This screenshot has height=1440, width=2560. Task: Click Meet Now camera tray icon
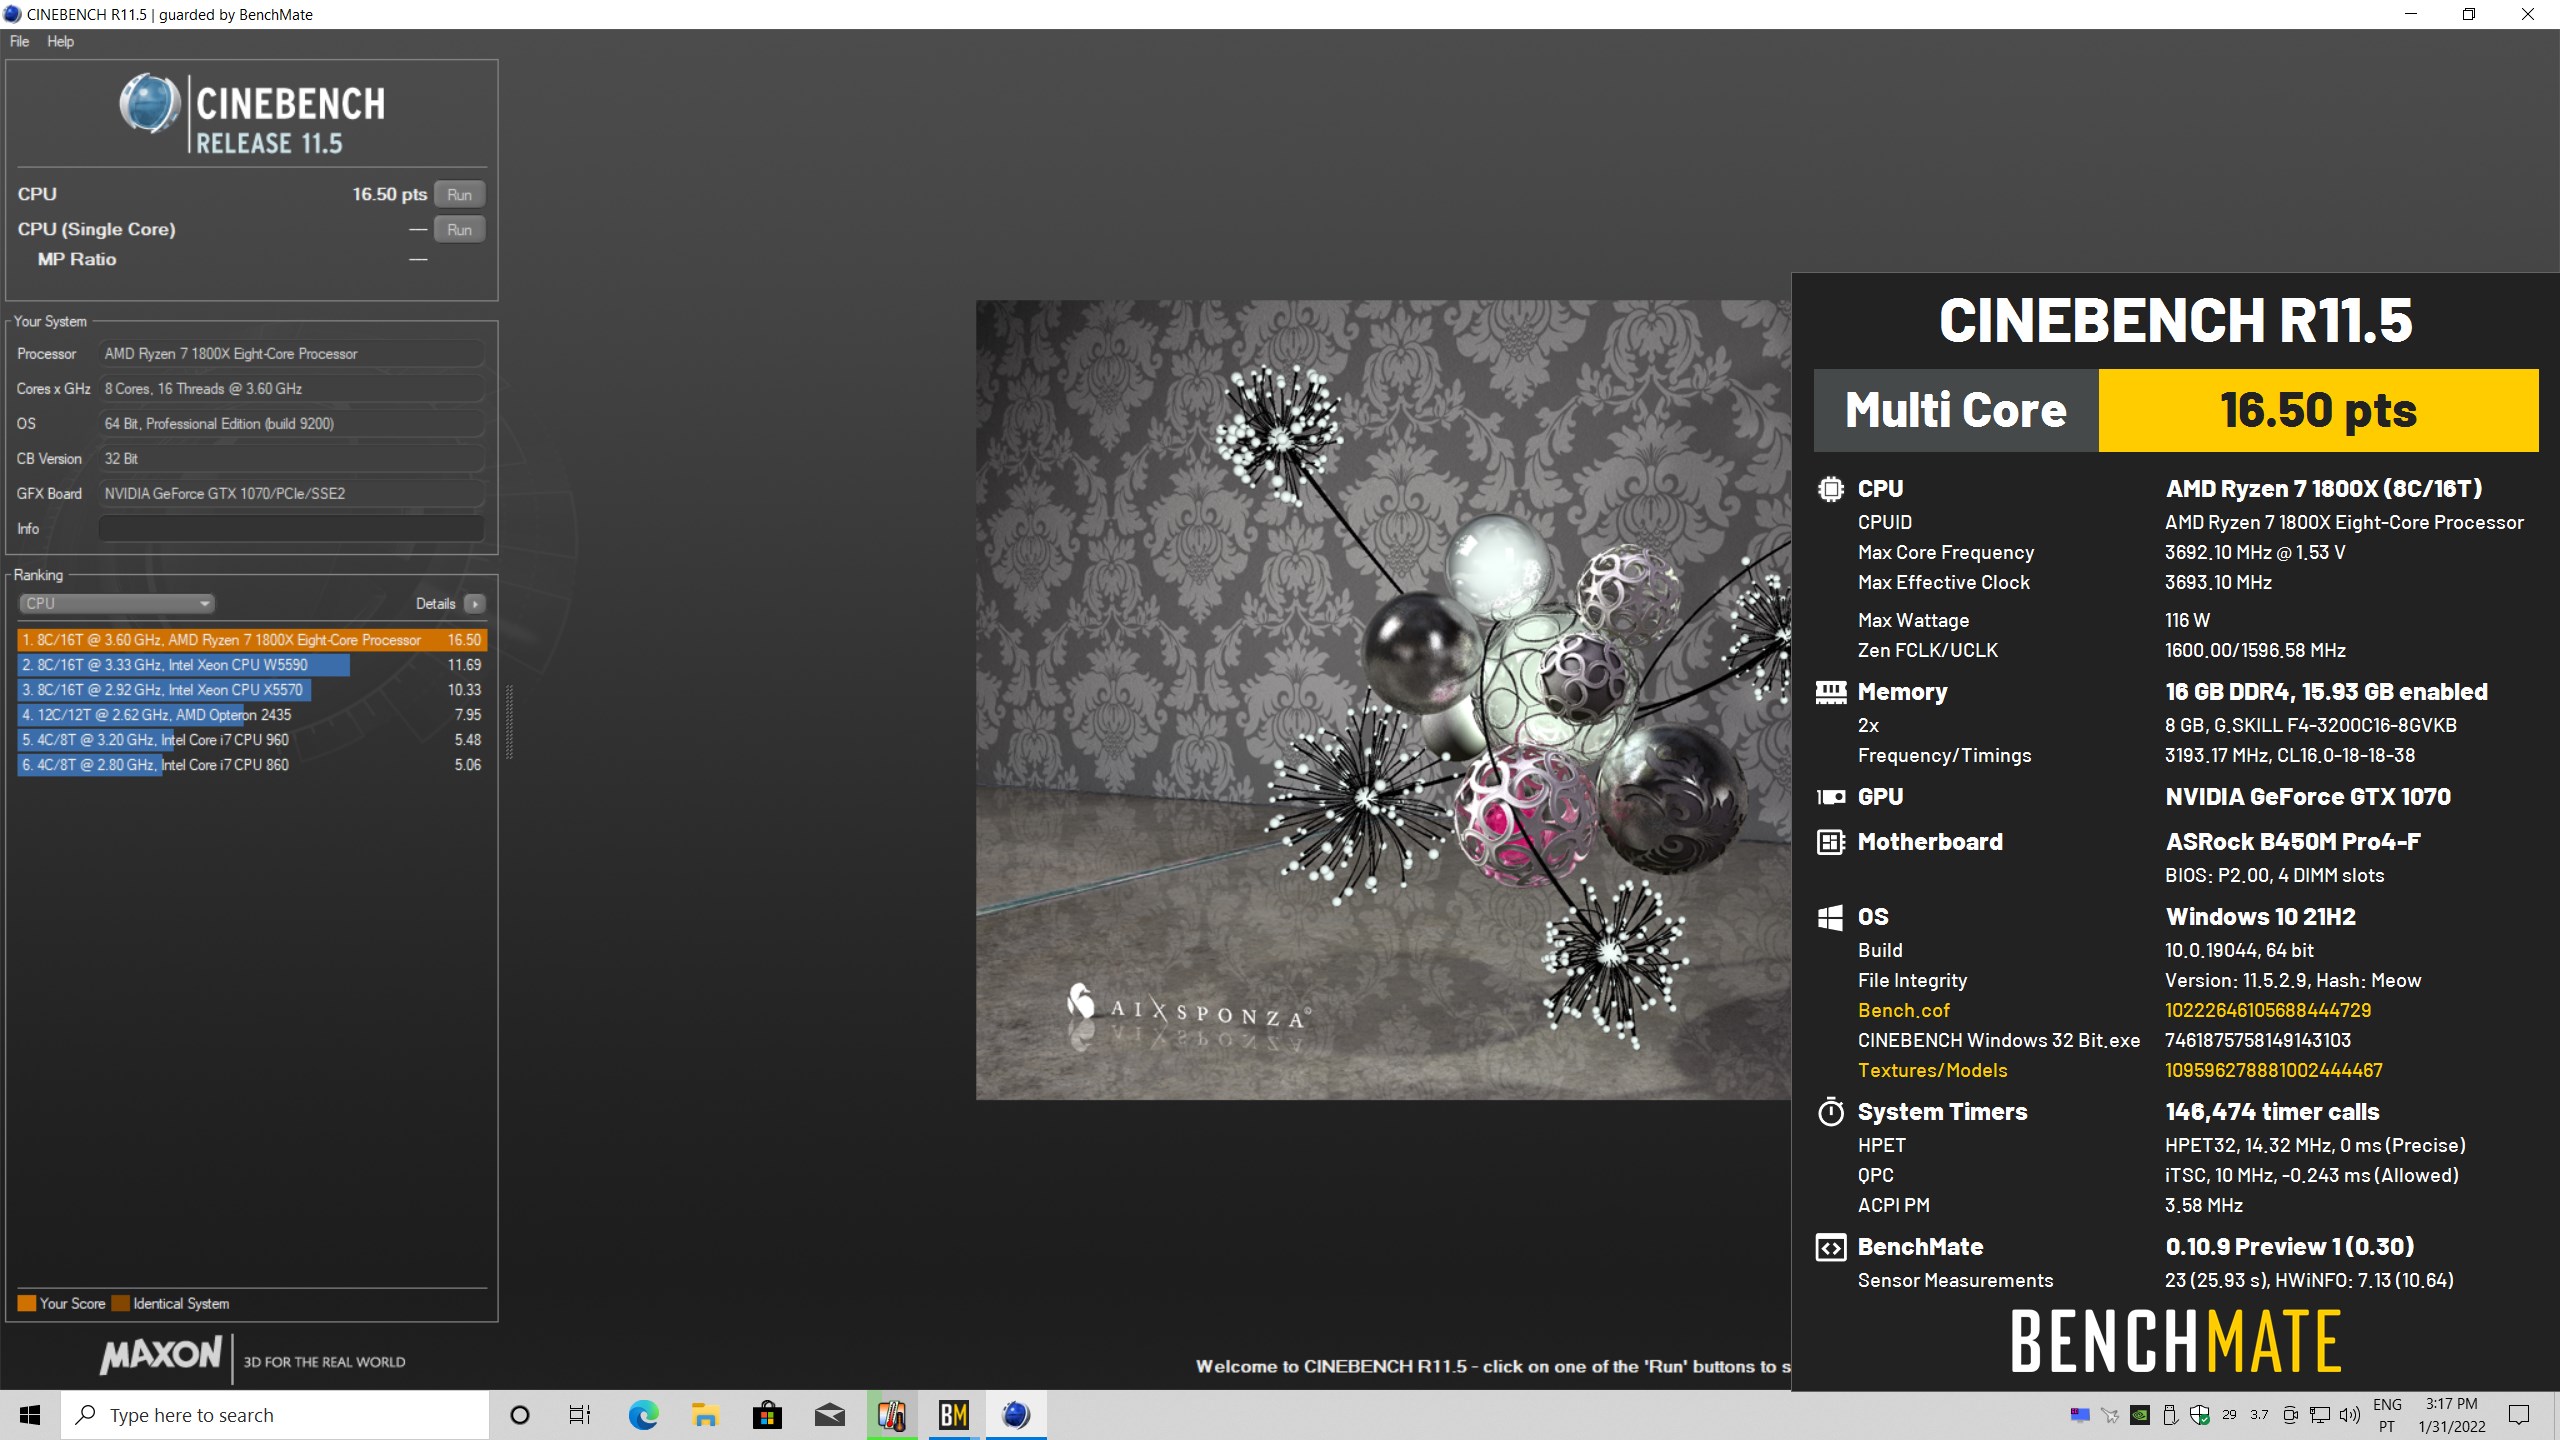(x=2290, y=1415)
